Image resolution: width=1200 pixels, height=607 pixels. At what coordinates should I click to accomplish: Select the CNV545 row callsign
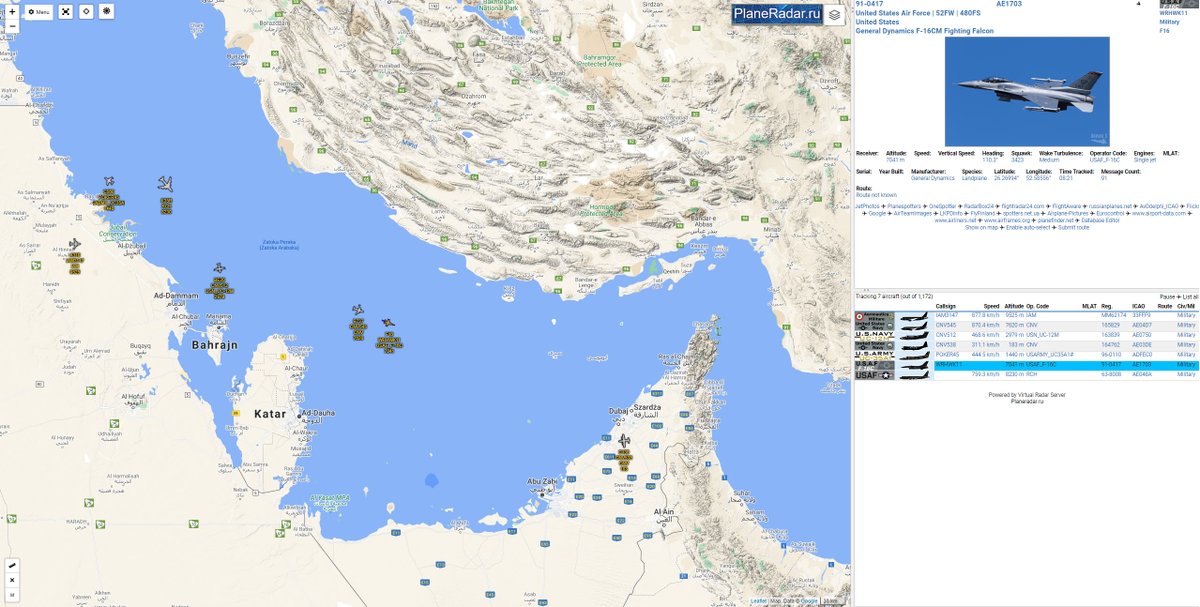(x=946, y=325)
